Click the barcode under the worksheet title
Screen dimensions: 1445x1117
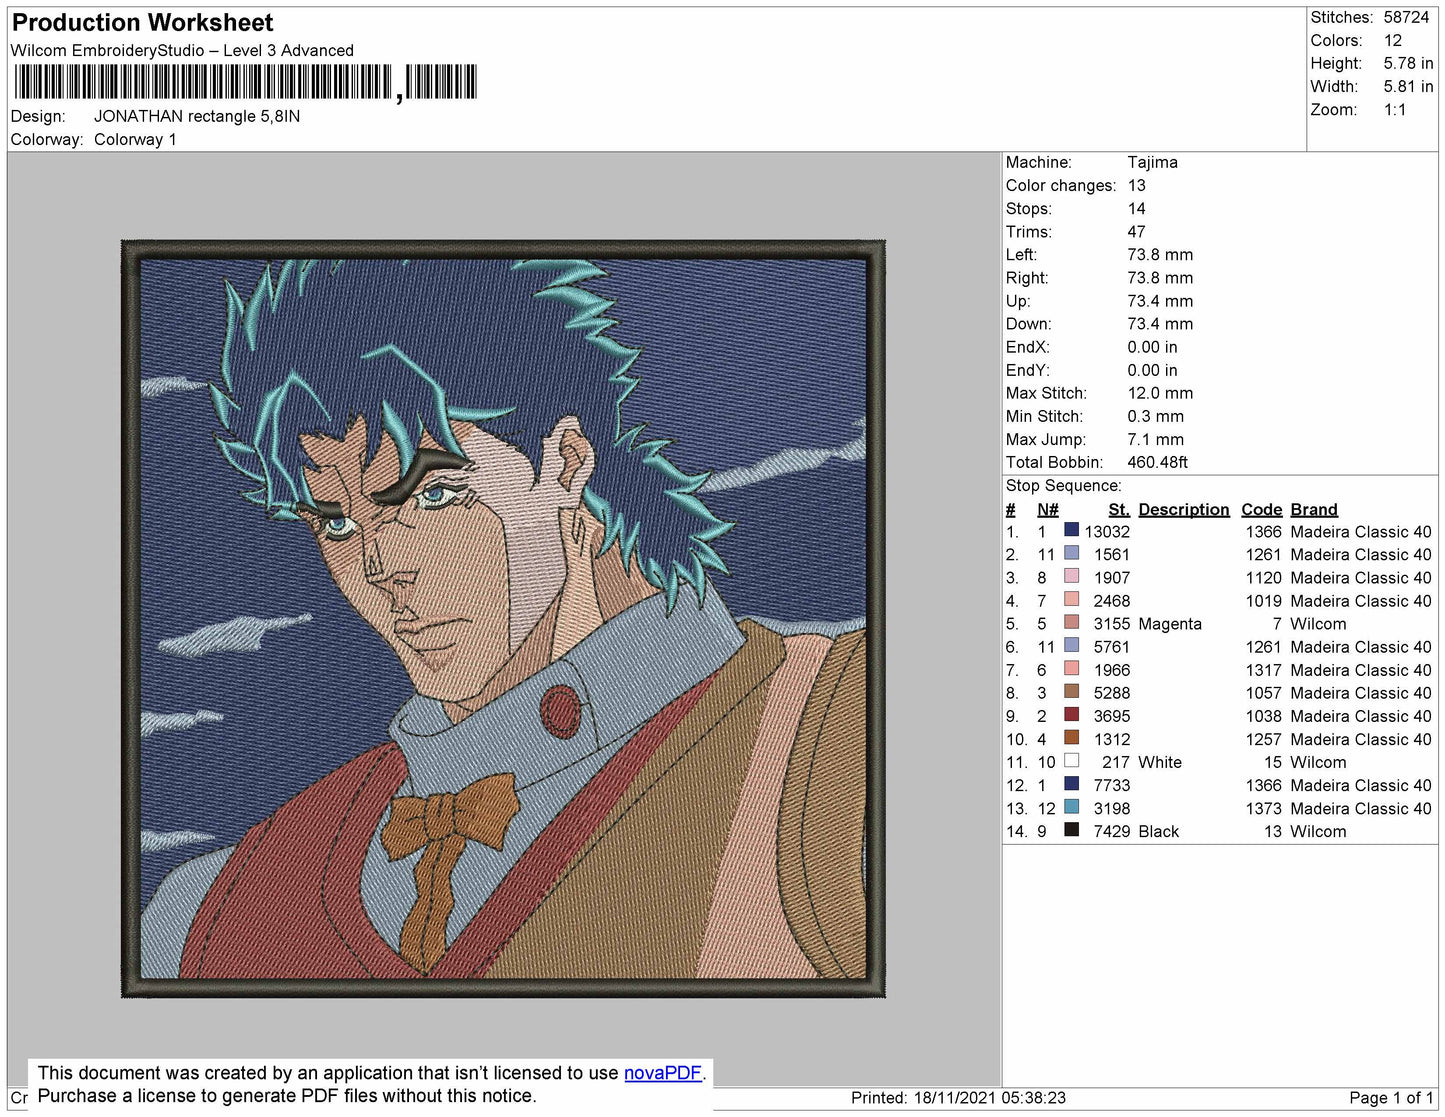tap(245, 82)
